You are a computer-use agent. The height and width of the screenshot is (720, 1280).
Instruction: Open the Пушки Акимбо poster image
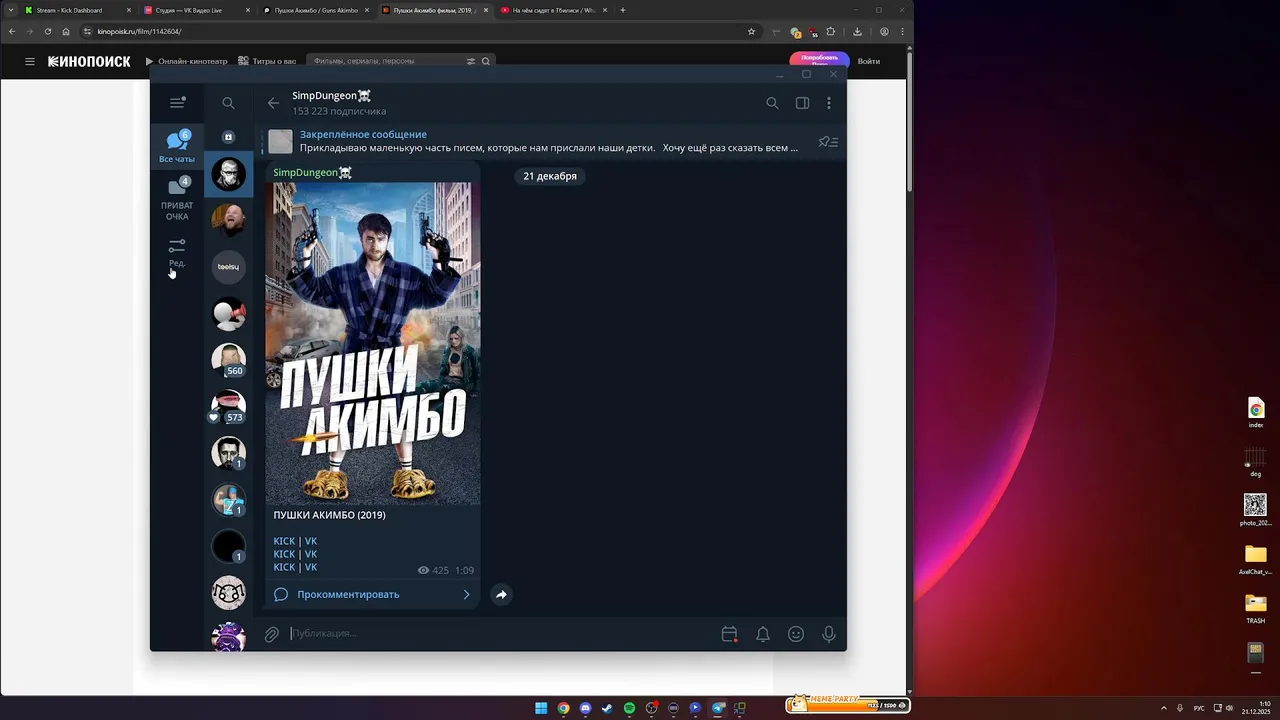(x=373, y=343)
